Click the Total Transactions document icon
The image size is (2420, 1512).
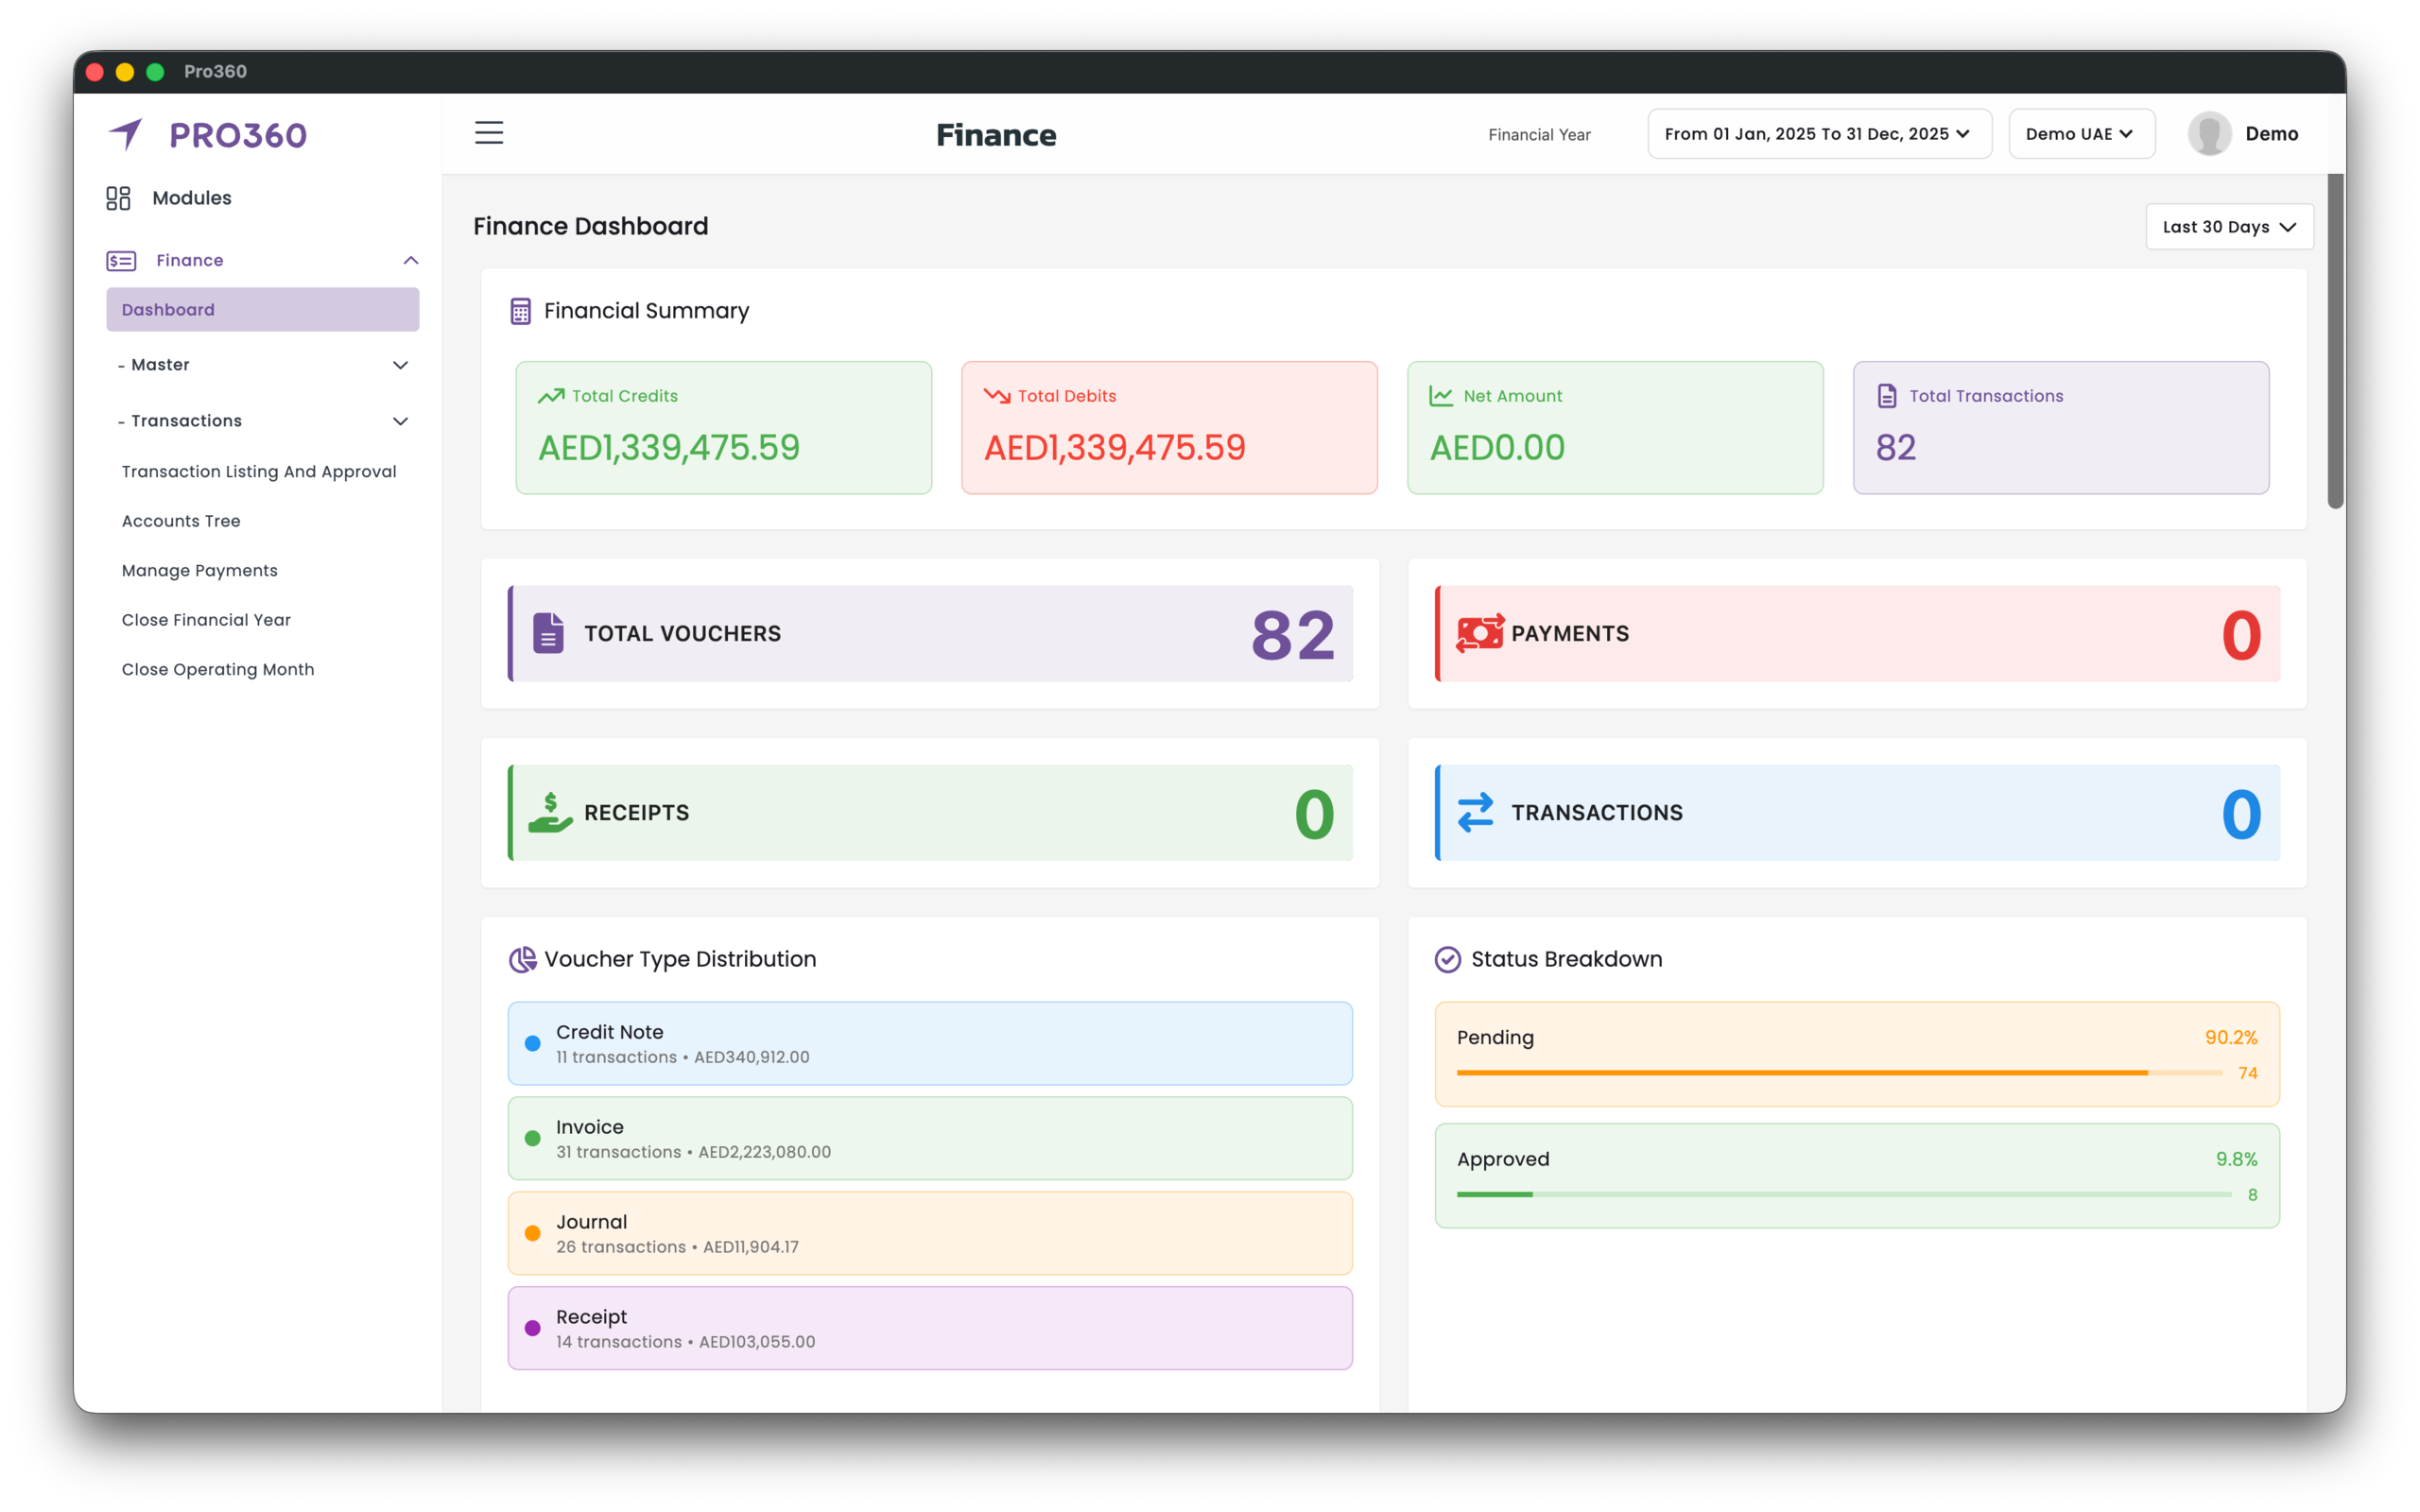(1887, 396)
